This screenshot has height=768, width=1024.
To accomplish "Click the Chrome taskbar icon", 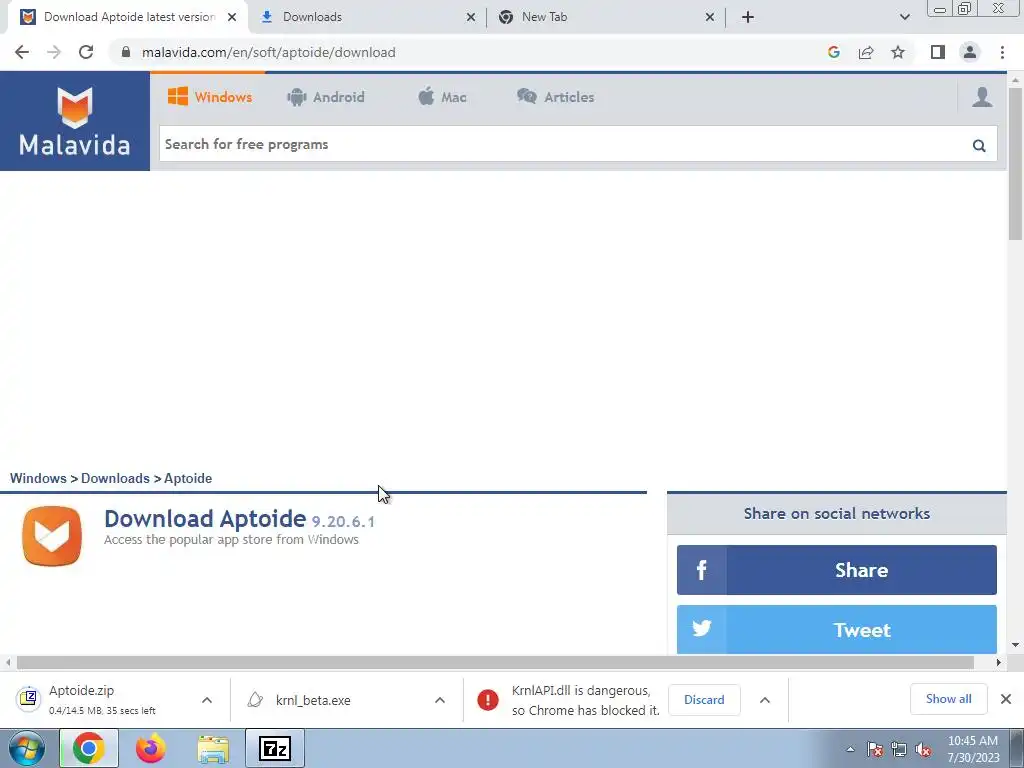I will click(89, 748).
